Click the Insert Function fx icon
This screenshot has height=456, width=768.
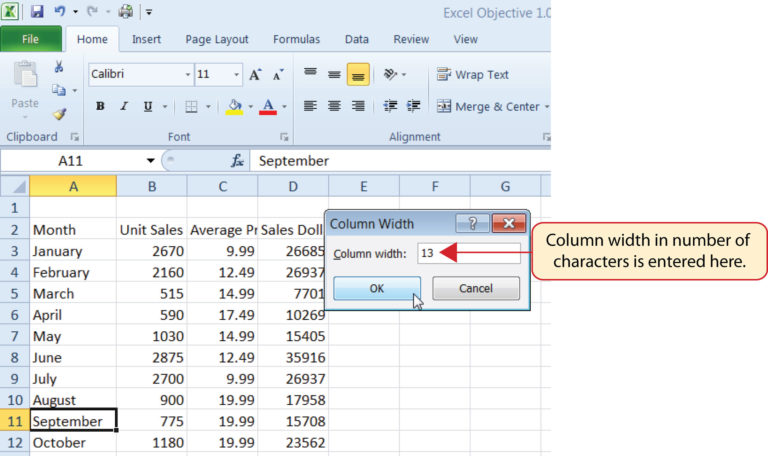point(237,160)
